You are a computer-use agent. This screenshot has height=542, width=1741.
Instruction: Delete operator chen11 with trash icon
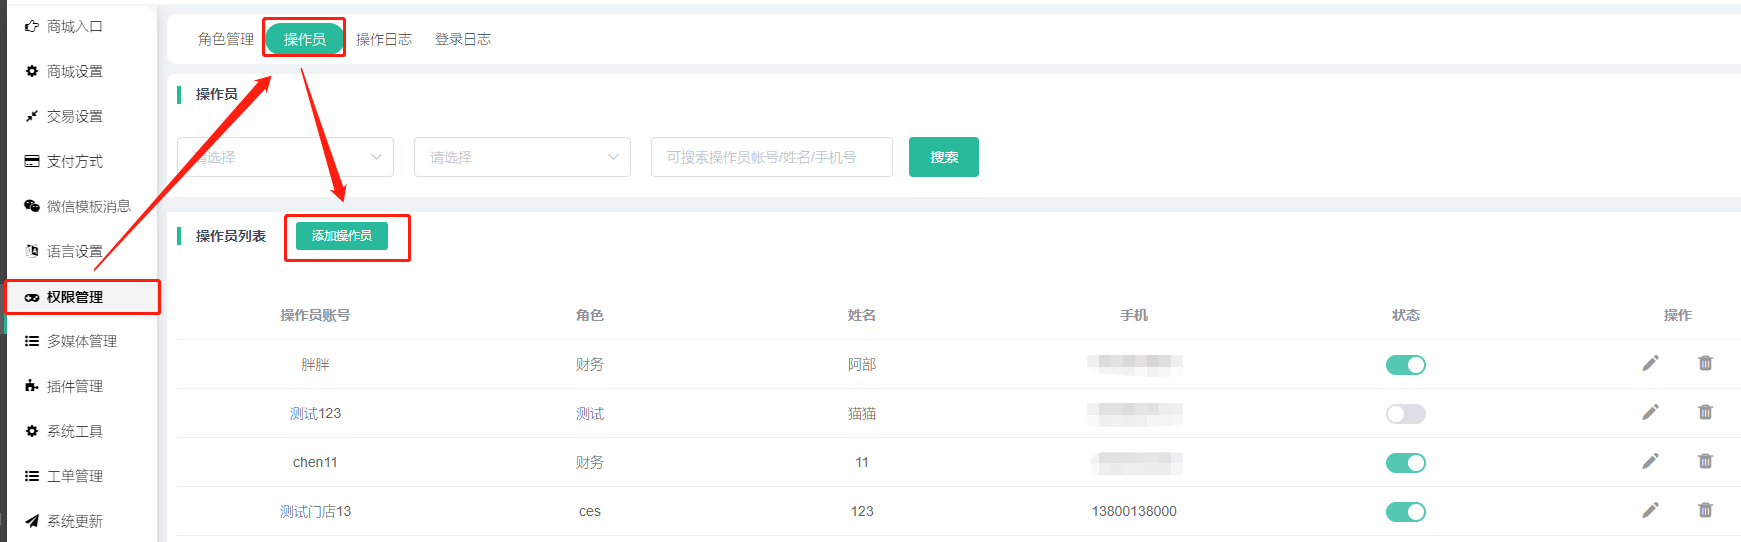pyautogui.click(x=1705, y=461)
